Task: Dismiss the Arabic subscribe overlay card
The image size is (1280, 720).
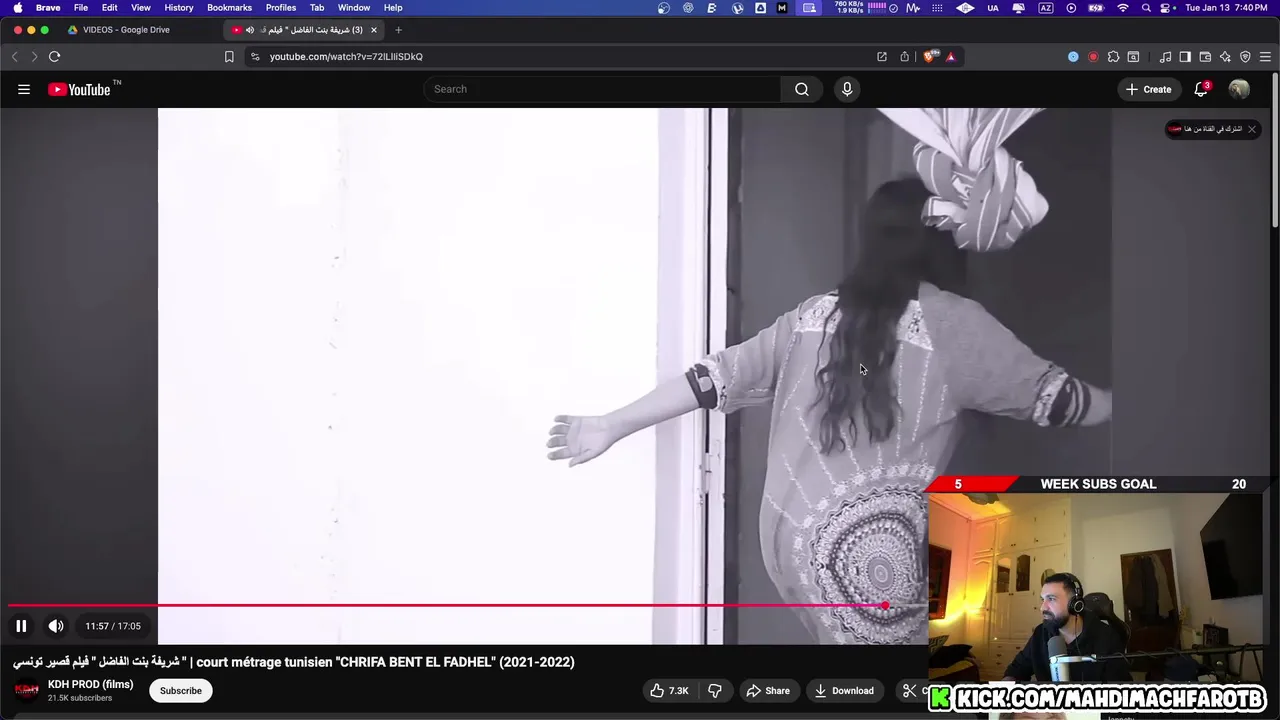Action: (x=1251, y=129)
